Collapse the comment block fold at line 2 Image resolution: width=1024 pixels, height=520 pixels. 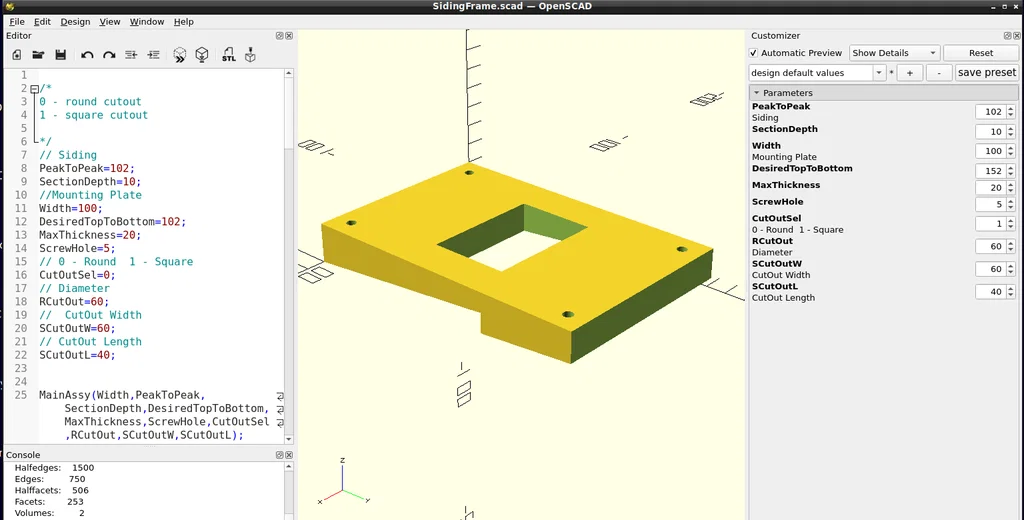(x=34, y=89)
